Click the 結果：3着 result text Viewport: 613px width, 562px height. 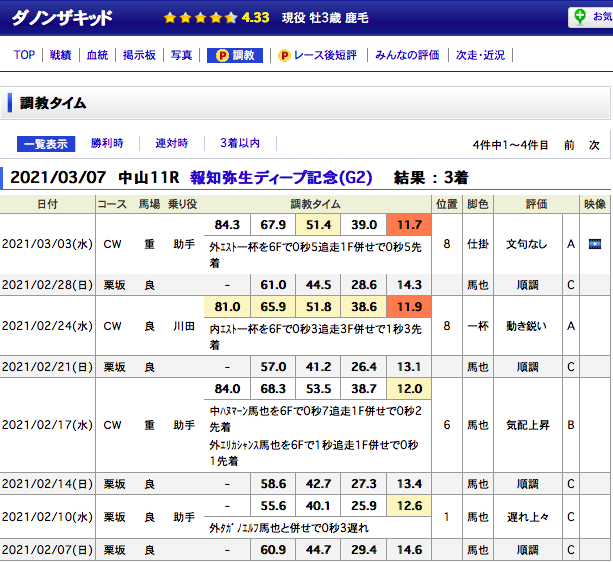(431, 178)
